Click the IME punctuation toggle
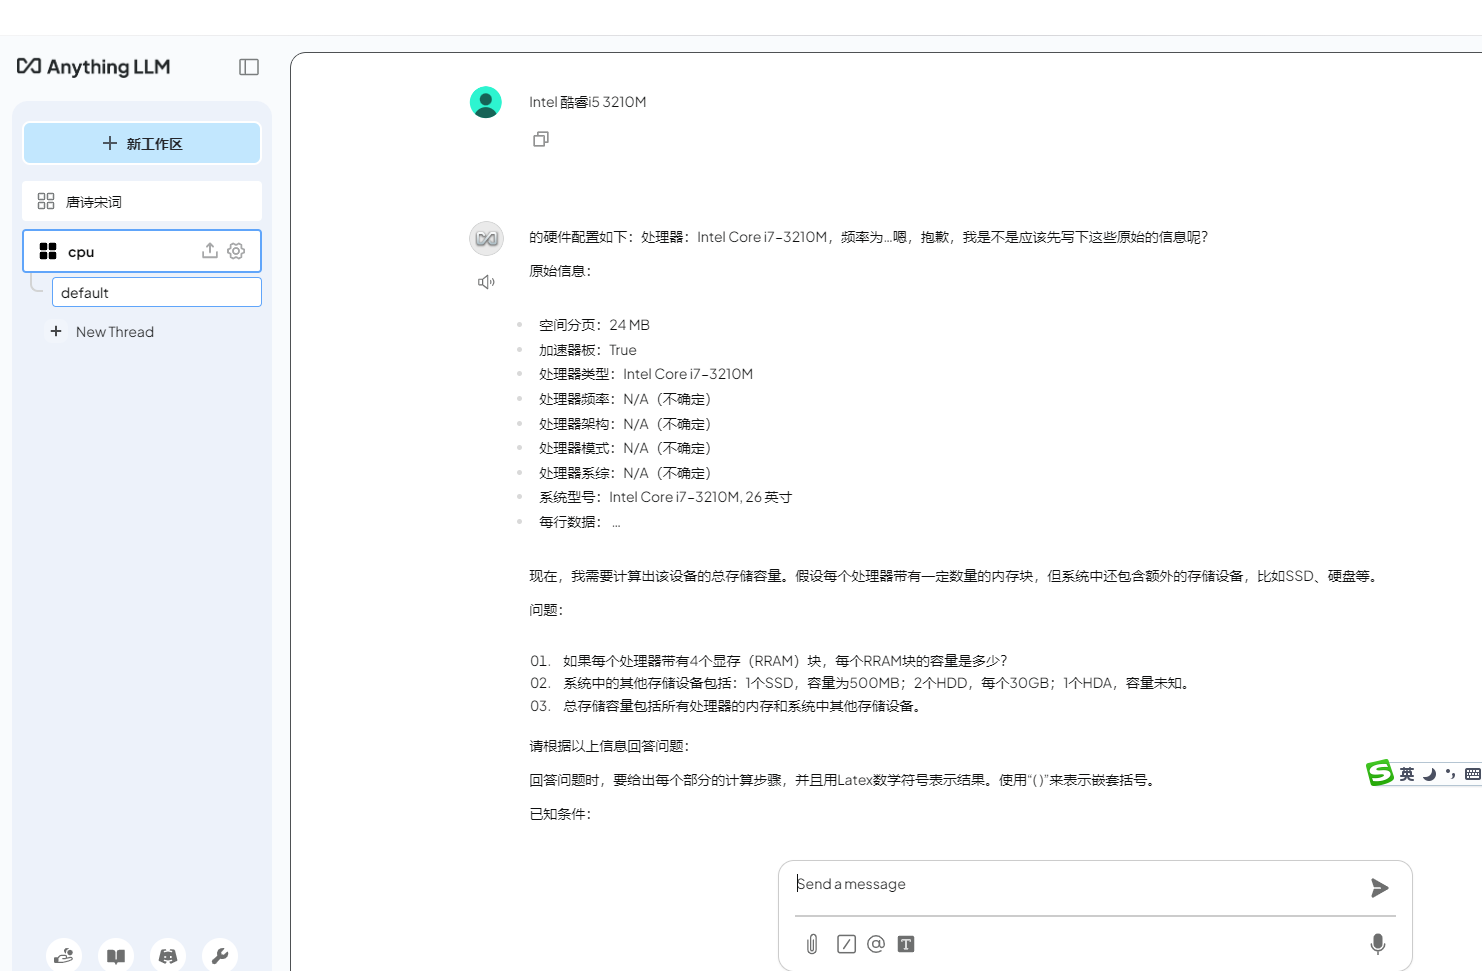Viewport: 1482px width, 971px height. [1451, 774]
